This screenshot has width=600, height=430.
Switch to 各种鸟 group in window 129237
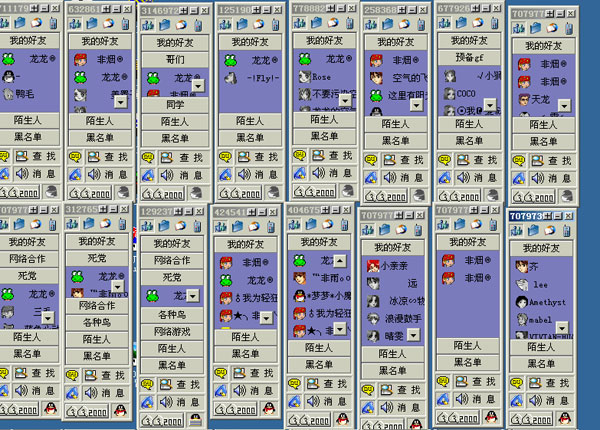tap(172, 315)
